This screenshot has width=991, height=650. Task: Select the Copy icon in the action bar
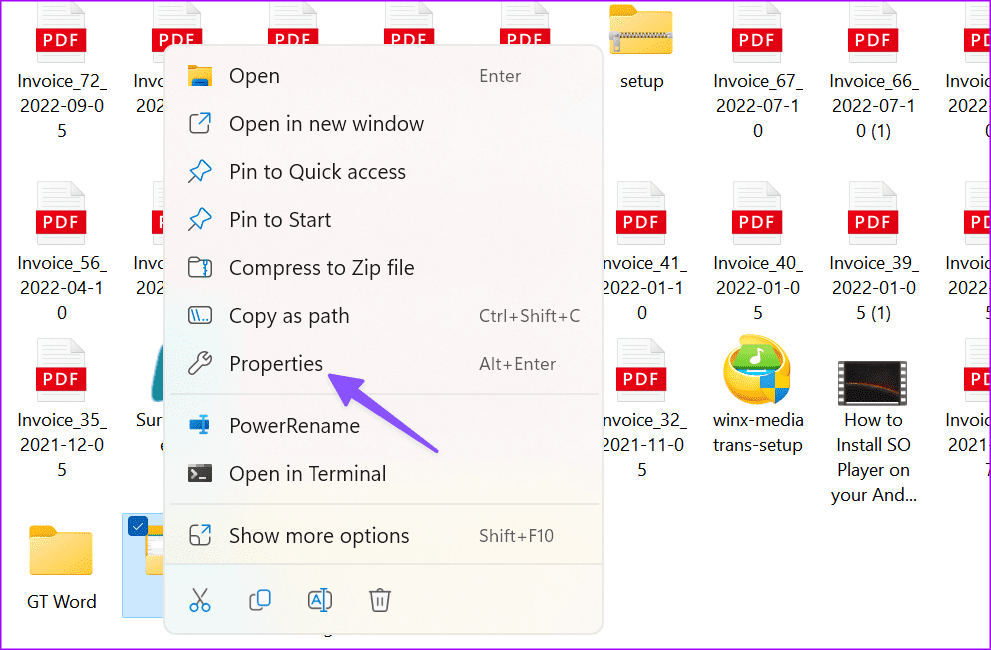point(260,599)
